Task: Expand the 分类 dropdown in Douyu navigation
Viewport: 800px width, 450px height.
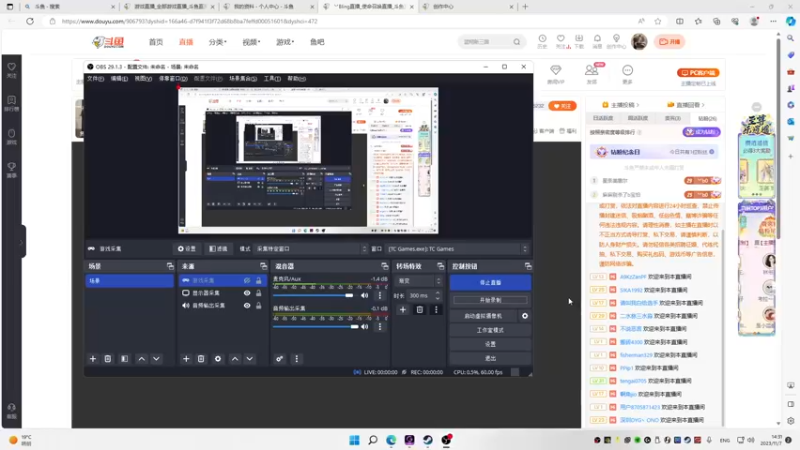Action: 217,42
